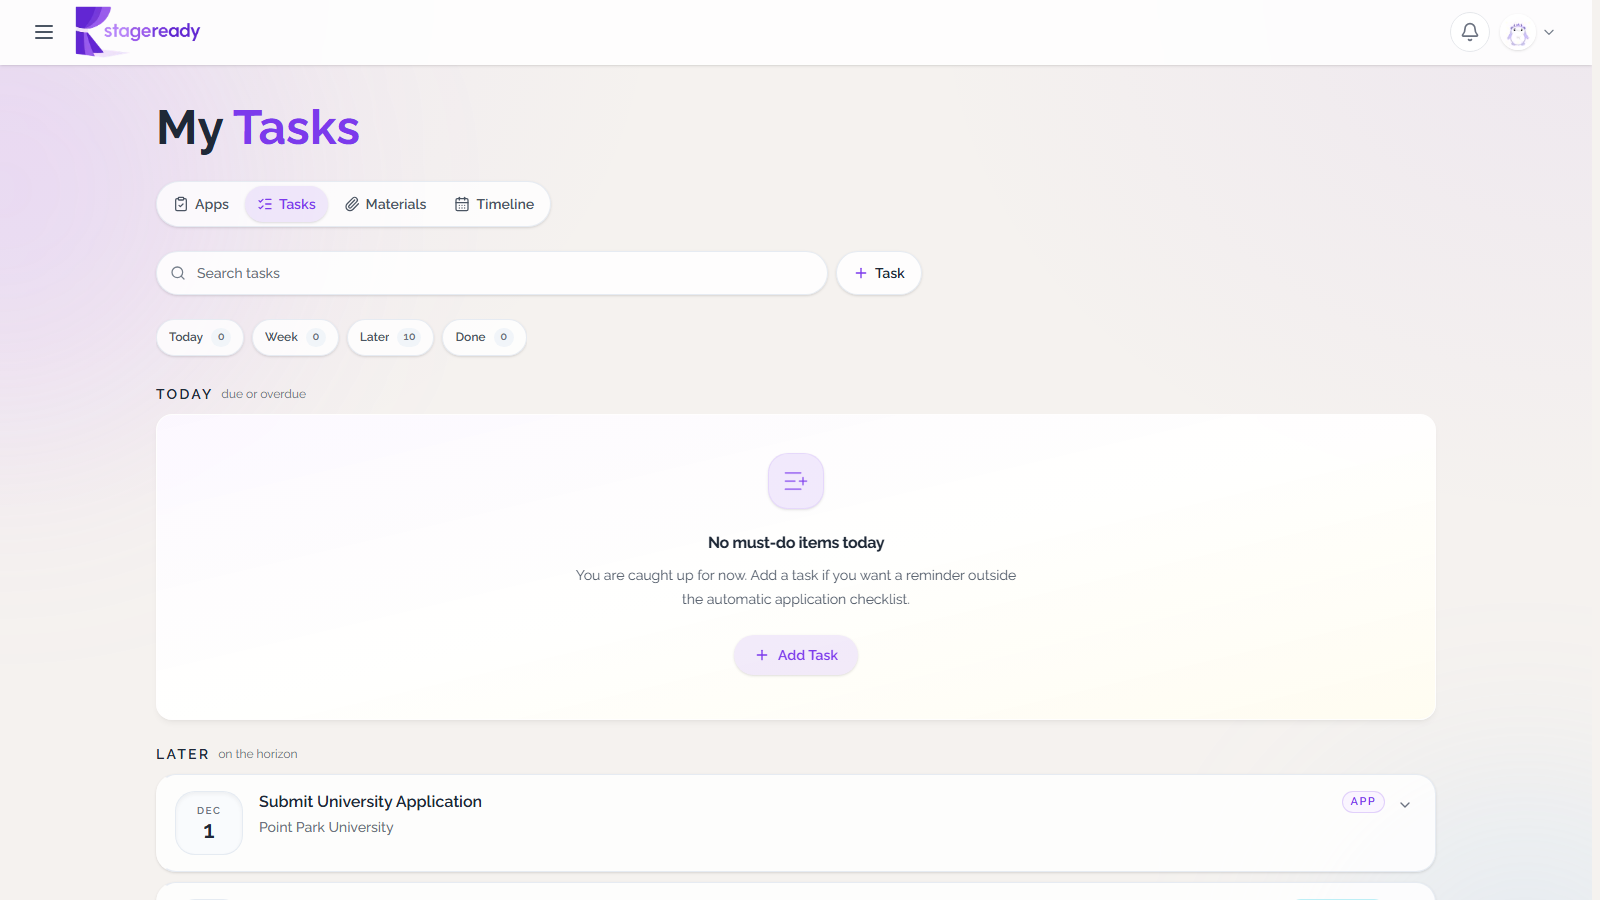Open the notifications bell
Image resolution: width=1600 pixels, height=900 pixels.
point(1470,32)
